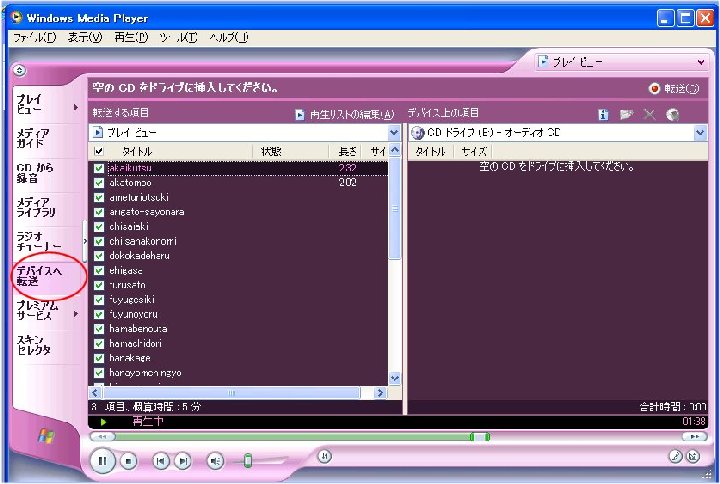This screenshot has height=484, width=720.
Task: Uncheck the chisaiaki track checkbox
Action: coord(99,226)
